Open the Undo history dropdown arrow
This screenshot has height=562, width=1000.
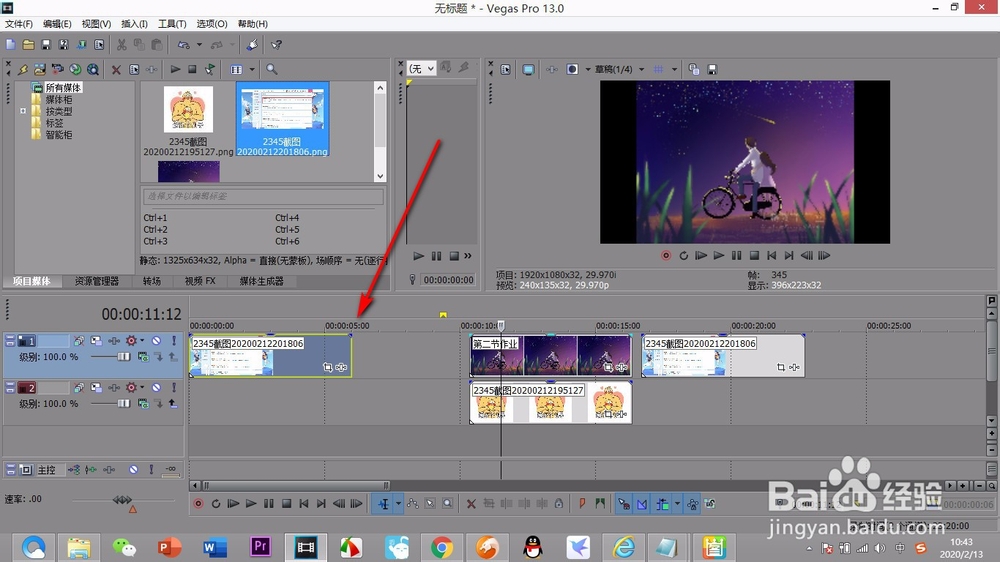tap(199, 45)
